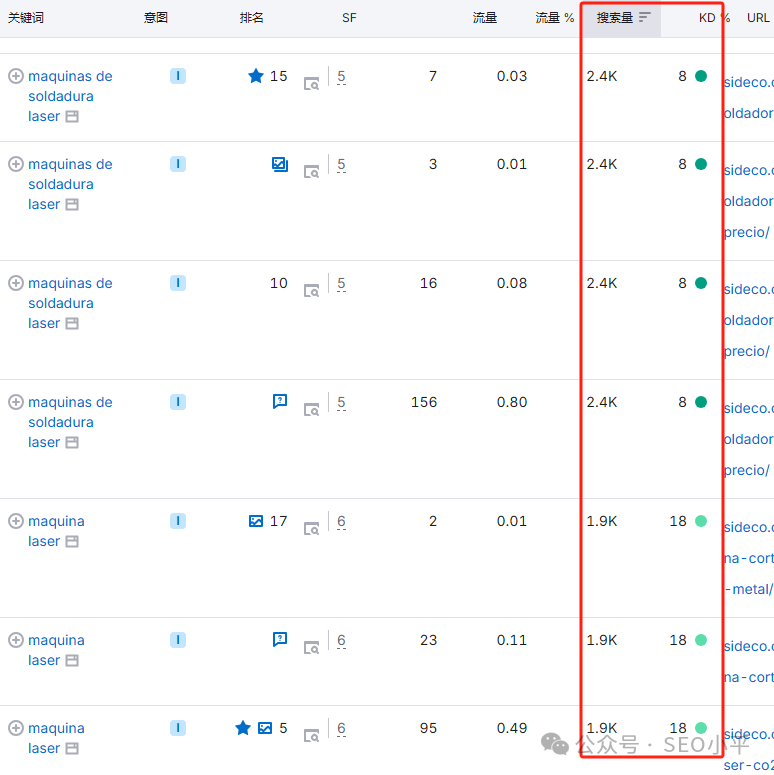Click traffic percentage 0.49

tap(512, 728)
